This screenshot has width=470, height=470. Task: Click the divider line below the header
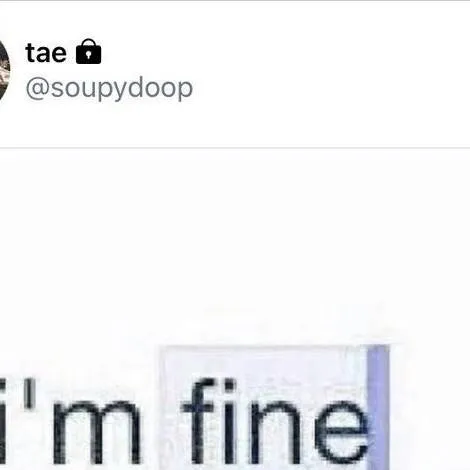[x=235, y=147]
